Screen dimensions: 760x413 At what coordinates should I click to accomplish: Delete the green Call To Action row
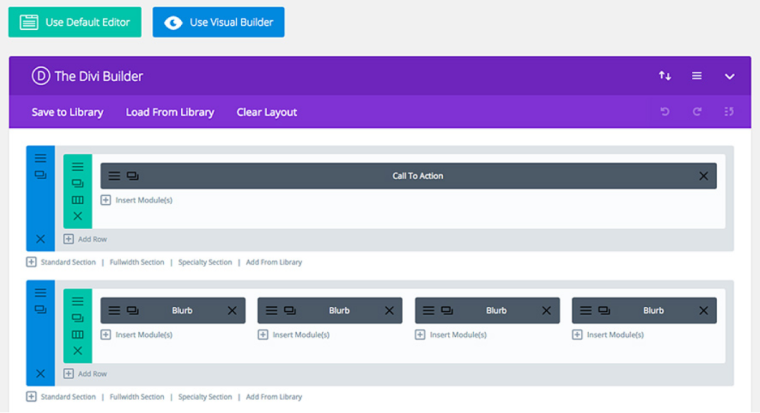click(78, 216)
